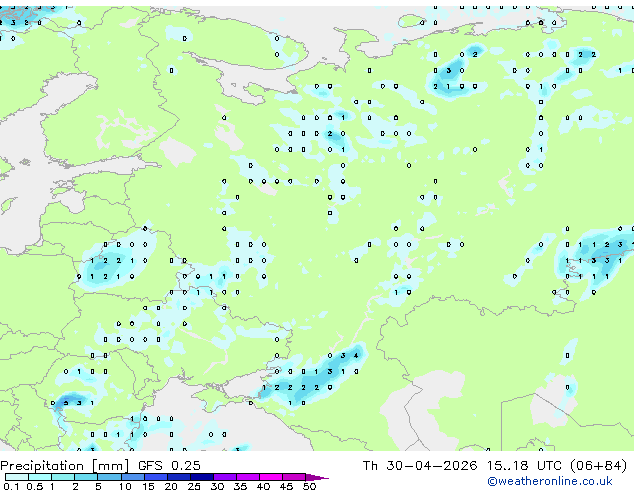Click the '0.5' legend label
The height and width of the screenshot is (490, 634).
point(35,486)
